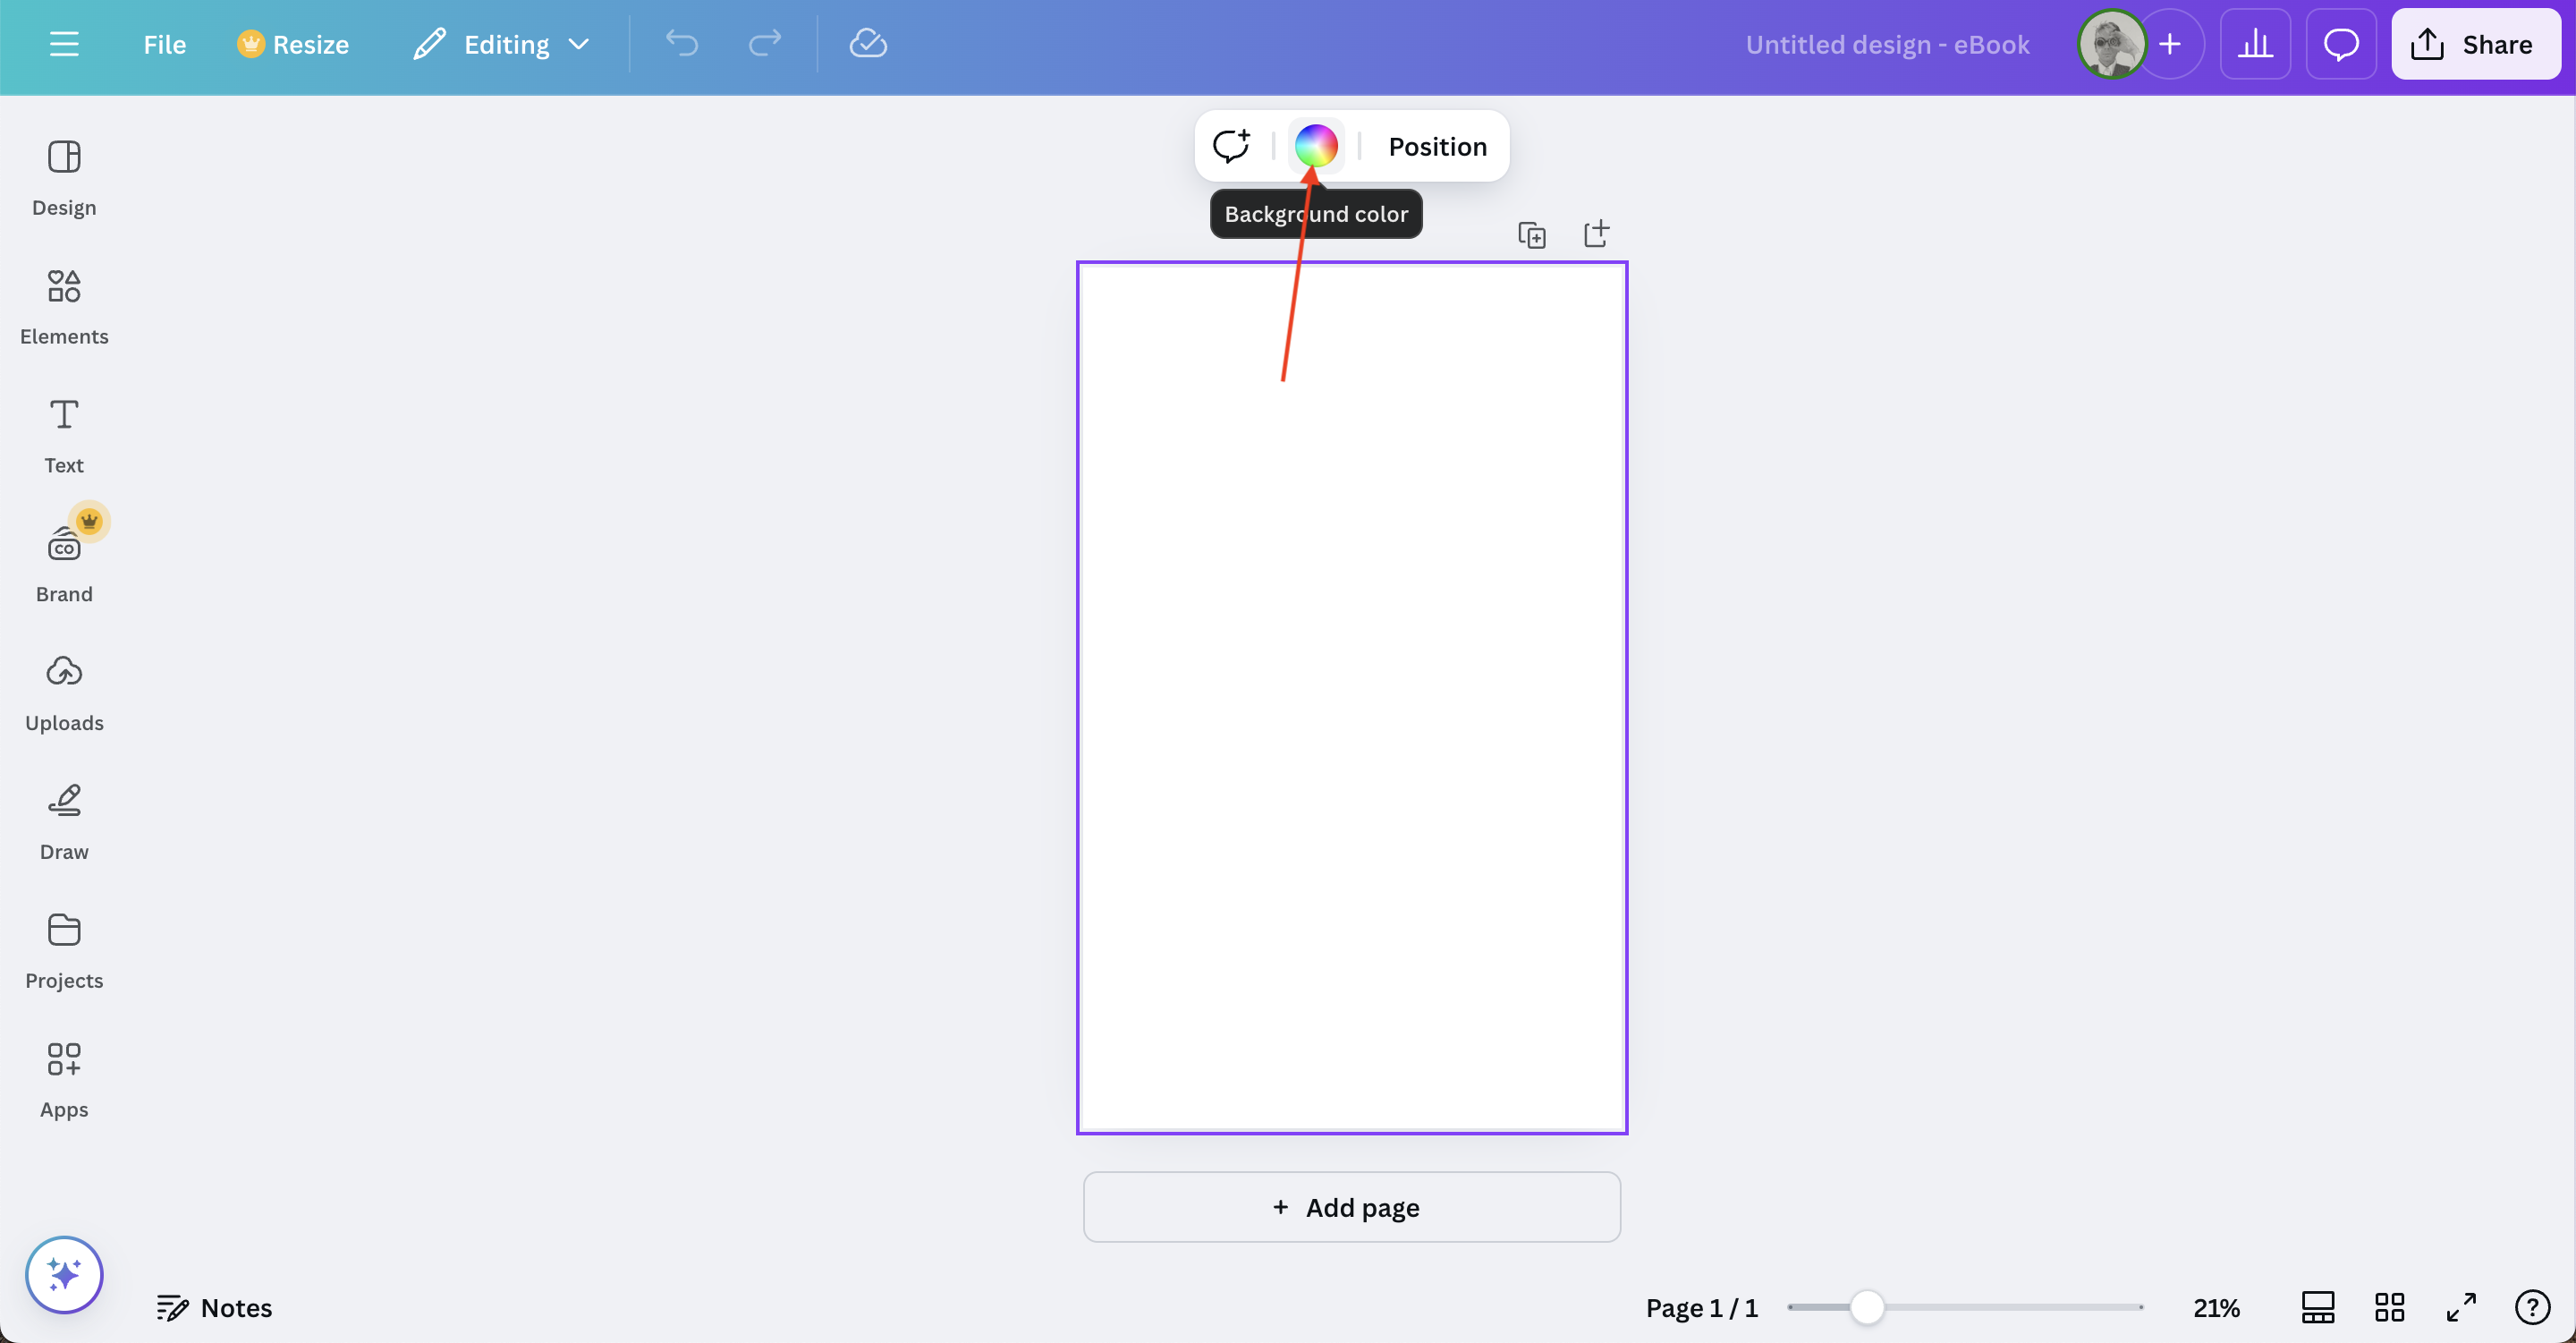Select the Draw tool in sidebar
Image resolution: width=2576 pixels, height=1343 pixels.
(64, 823)
